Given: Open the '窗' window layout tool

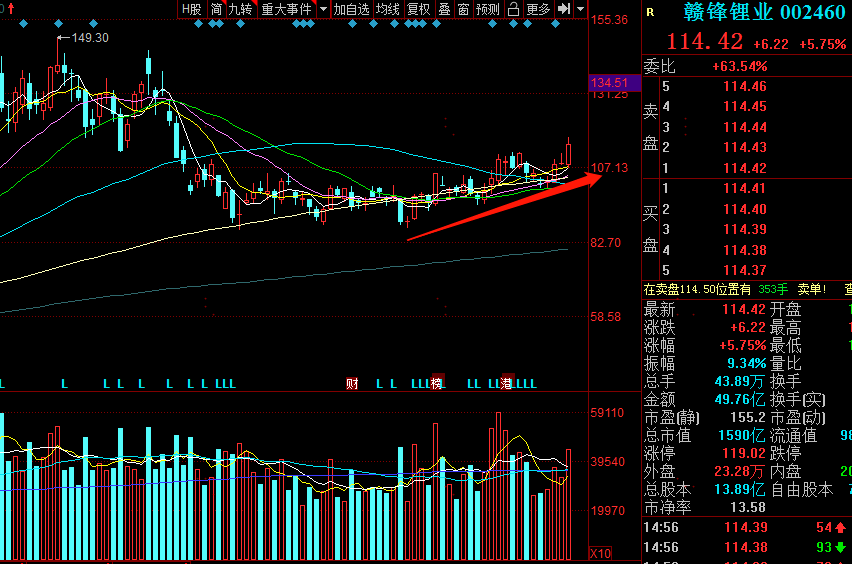Looking at the screenshot, I should (463, 9).
